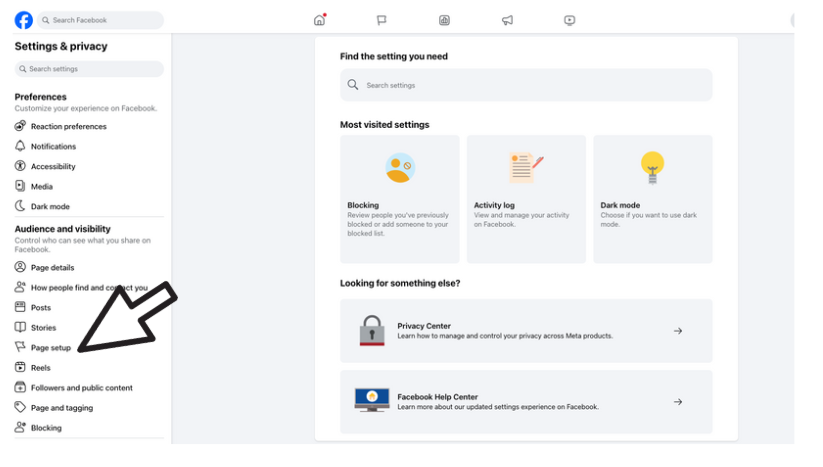Open the Activity log card
Screen dimensions: 823x467
pos(526,199)
